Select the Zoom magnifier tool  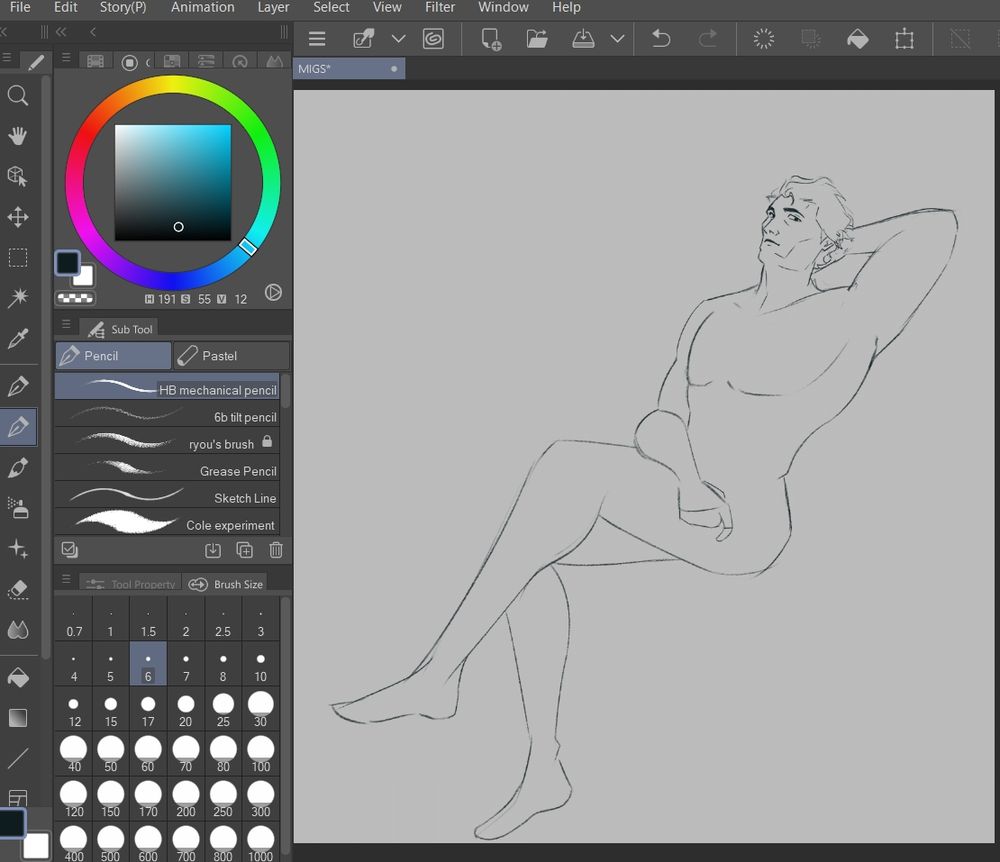pos(18,96)
